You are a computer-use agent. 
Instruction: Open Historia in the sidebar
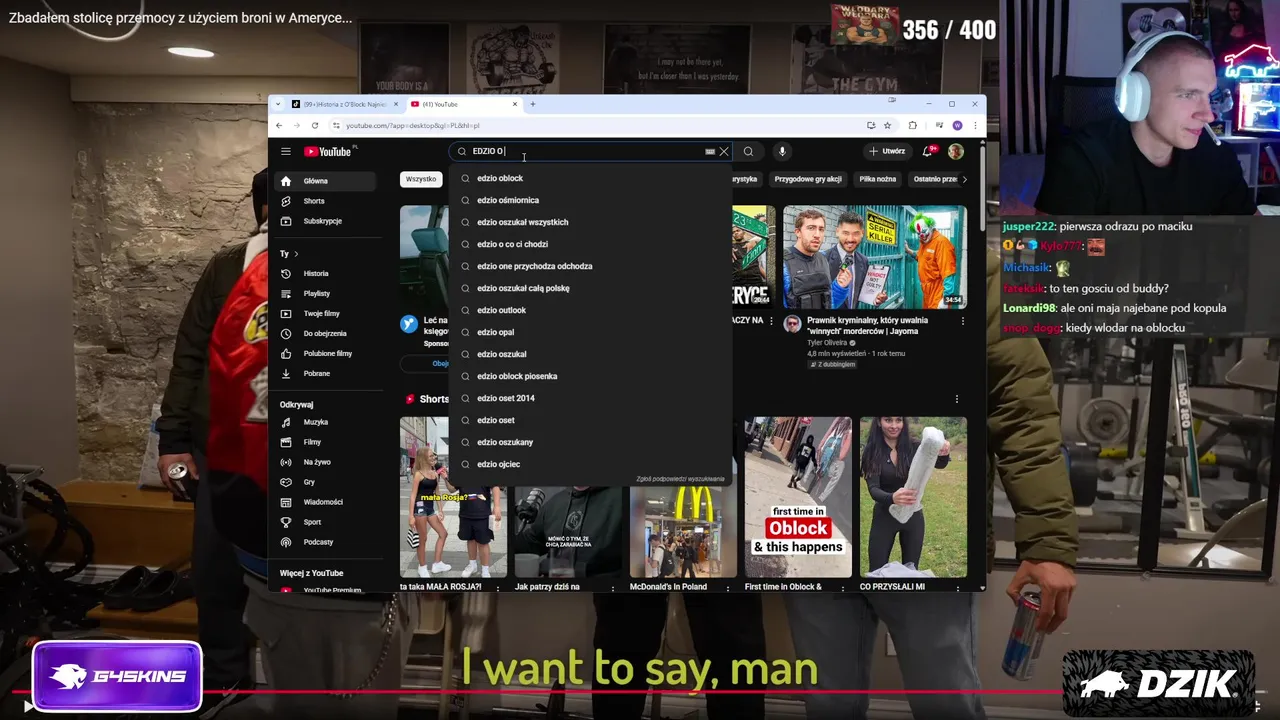pos(324,273)
